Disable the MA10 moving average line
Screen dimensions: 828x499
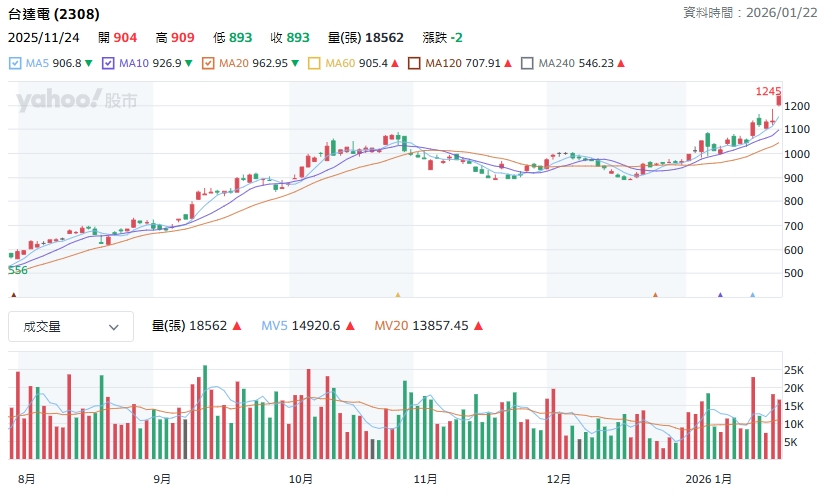tap(108, 63)
